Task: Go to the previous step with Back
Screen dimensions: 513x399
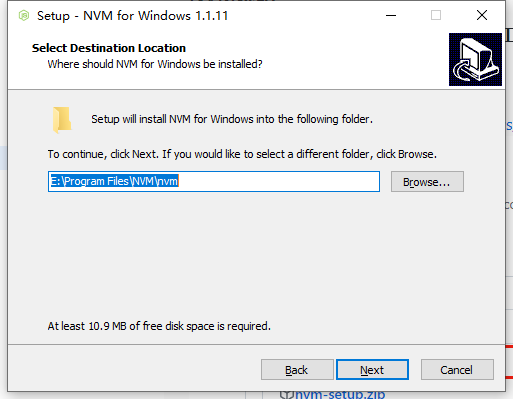Action: coord(297,370)
